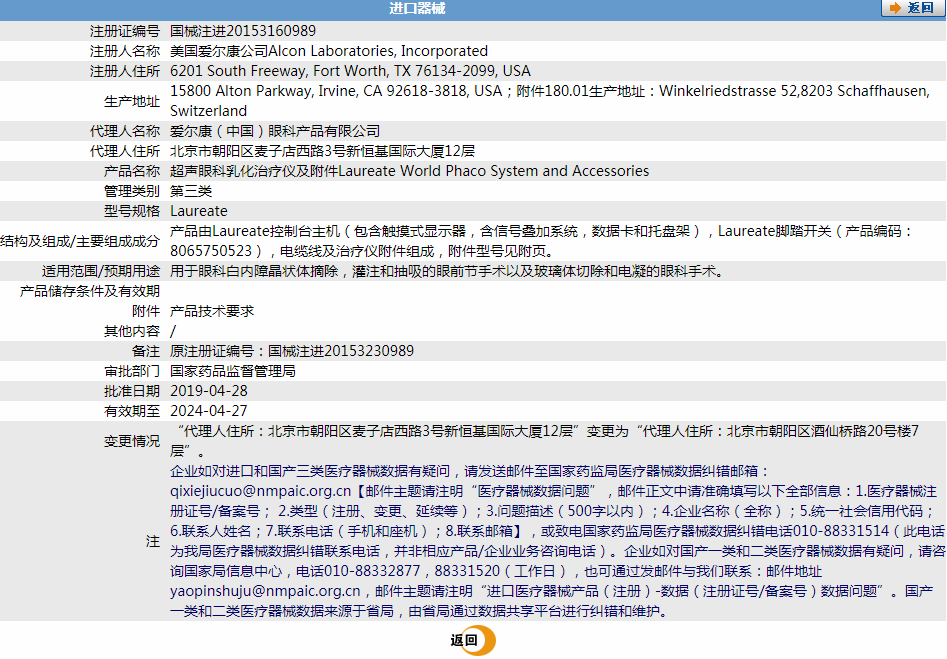
Task: Click the 审批部门 label
Action: [x=132, y=370]
